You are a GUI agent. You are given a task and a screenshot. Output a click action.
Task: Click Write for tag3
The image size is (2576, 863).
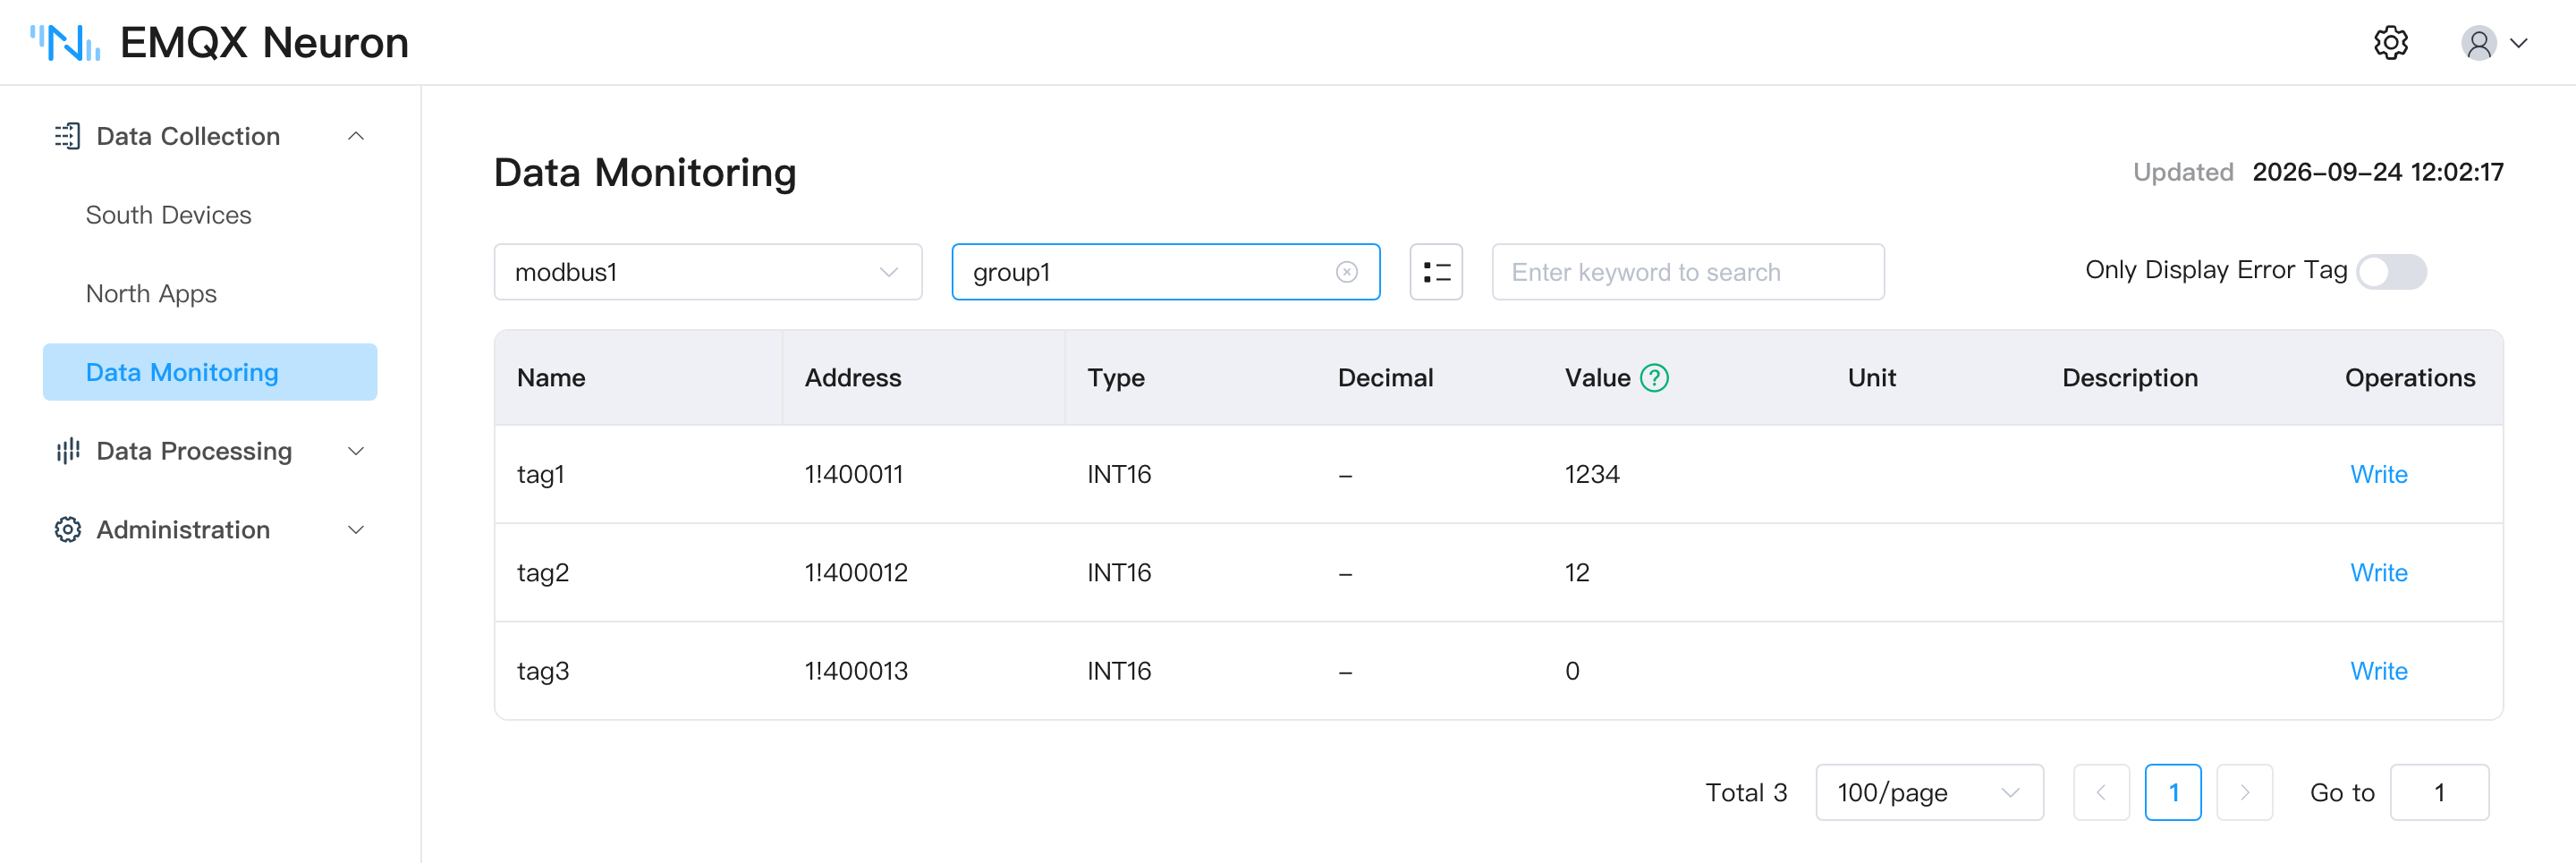pyautogui.click(x=2378, y=671)
